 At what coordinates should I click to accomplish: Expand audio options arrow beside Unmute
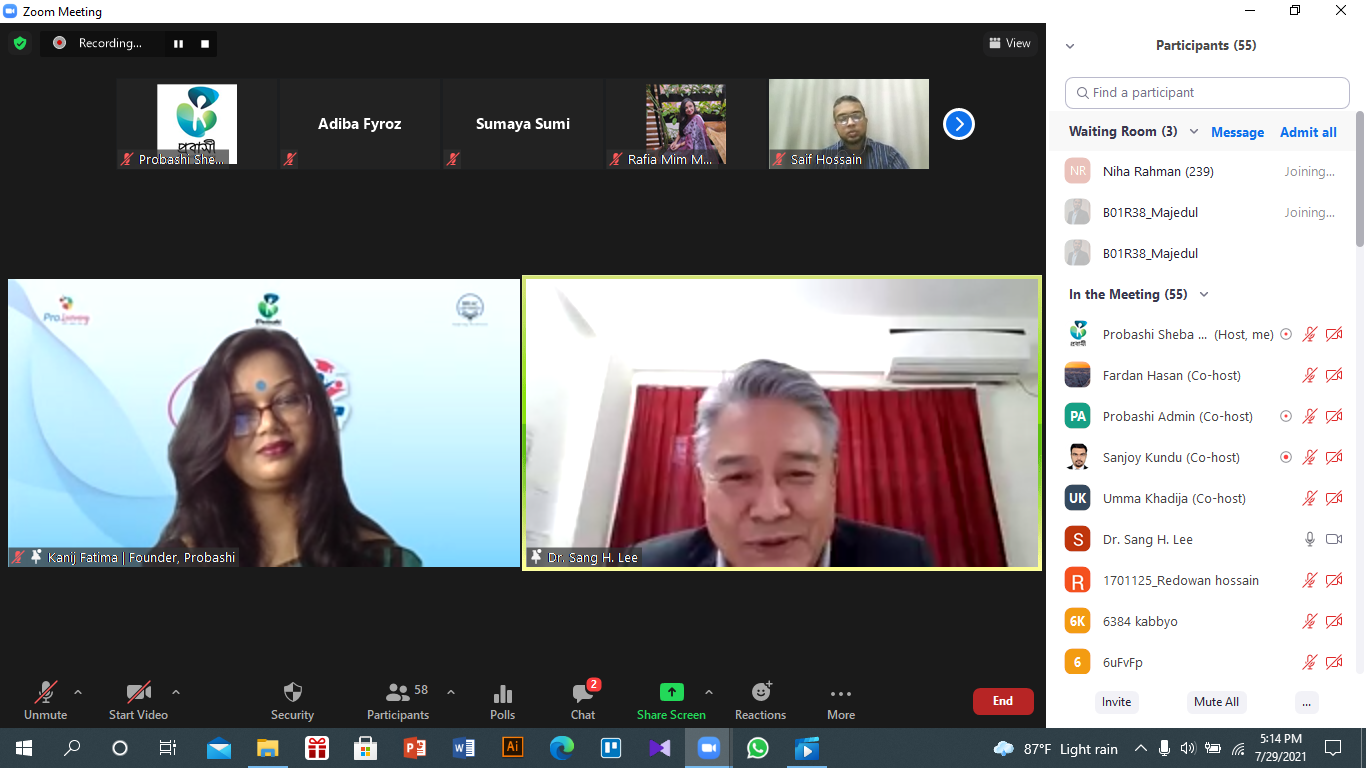pos(78,692)
